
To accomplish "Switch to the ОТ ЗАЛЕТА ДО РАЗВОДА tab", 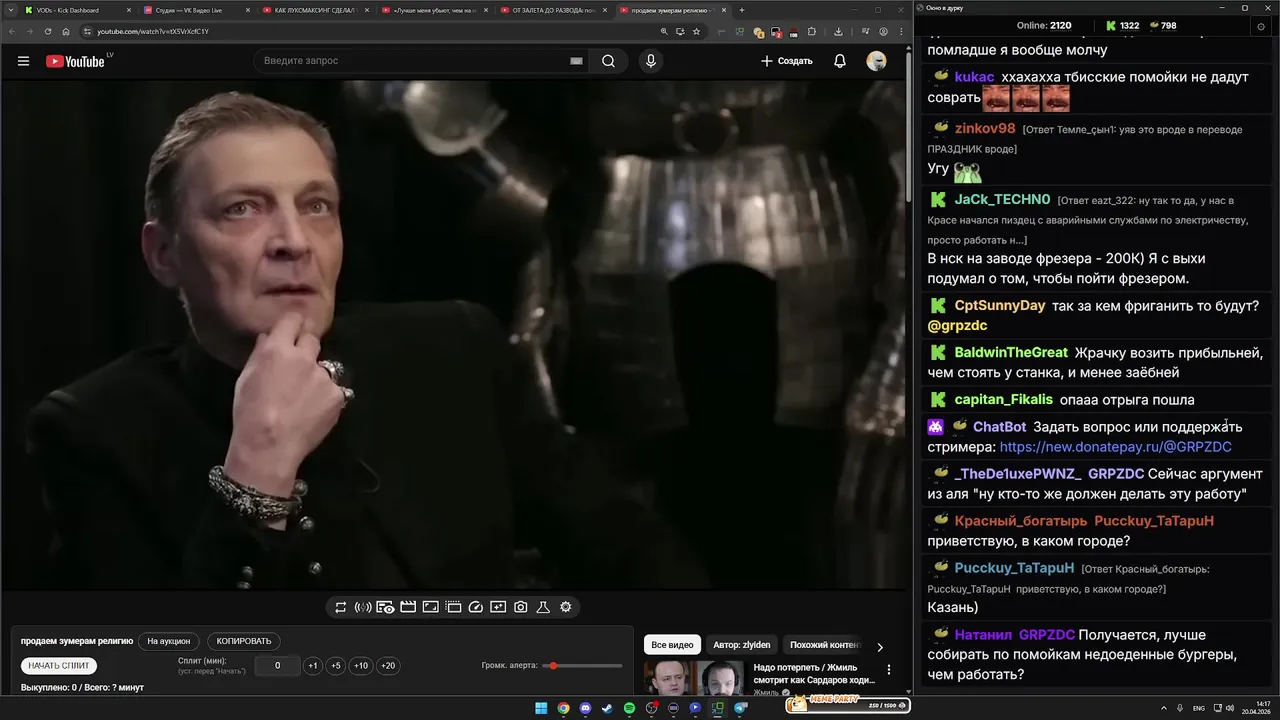I will (x=553, y=10).
